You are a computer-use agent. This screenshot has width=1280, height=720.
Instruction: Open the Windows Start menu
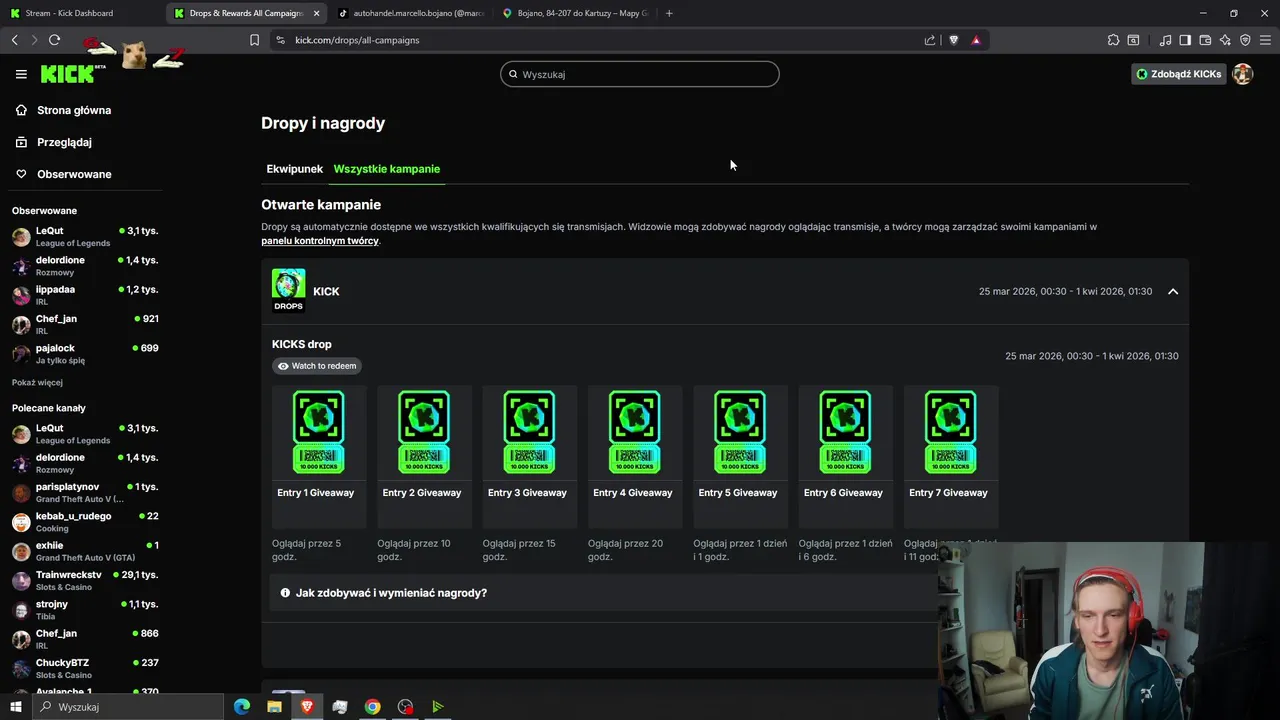click(15, 707)
